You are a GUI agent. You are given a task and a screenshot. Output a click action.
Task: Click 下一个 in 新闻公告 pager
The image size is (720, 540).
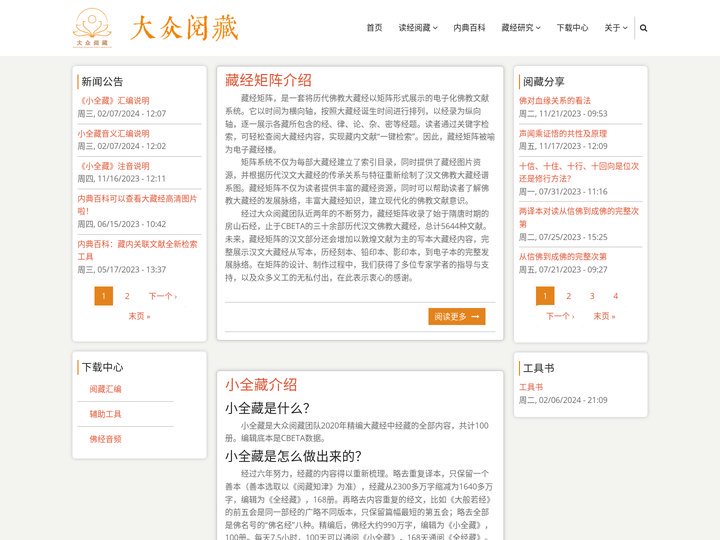163,296
